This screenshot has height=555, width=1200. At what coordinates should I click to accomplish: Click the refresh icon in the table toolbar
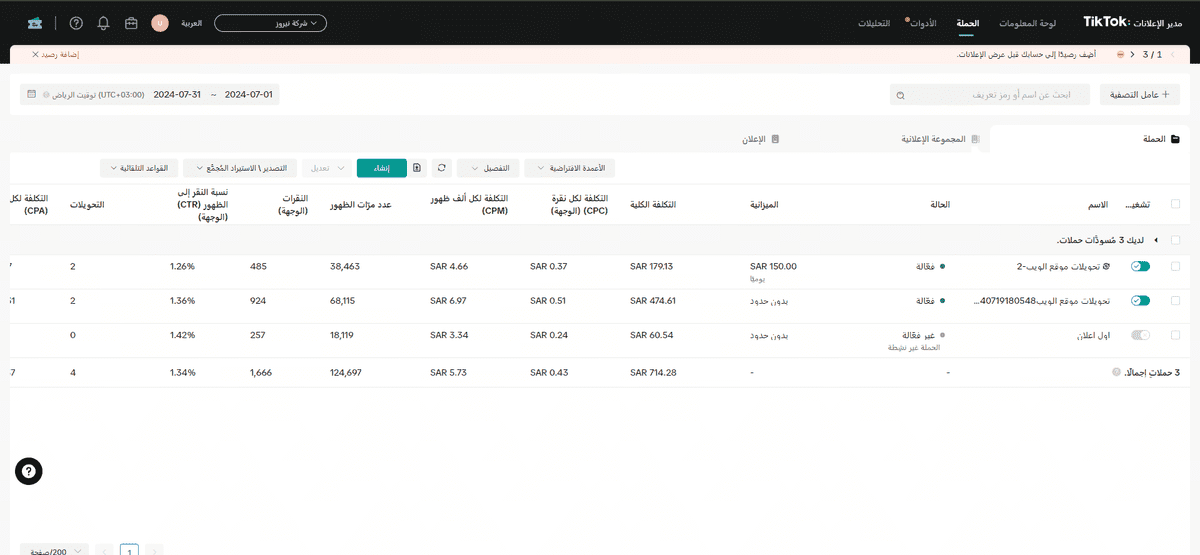coord(442,167)
